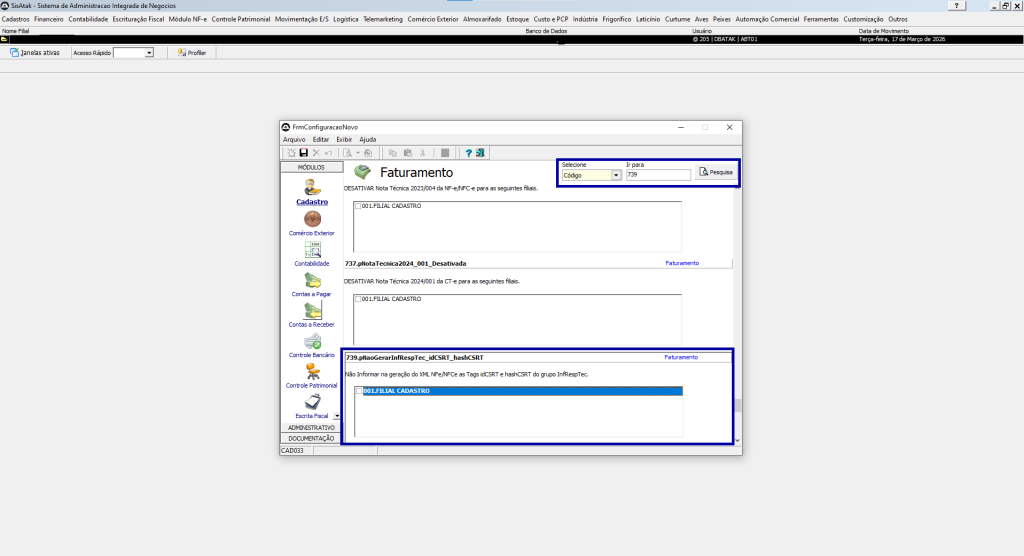Viewport: 1024px width, 556px height.
Task: Tick 001.FILIAL CADASTRO under Nota Técnica 2023/004
Action: coord(358,206)
